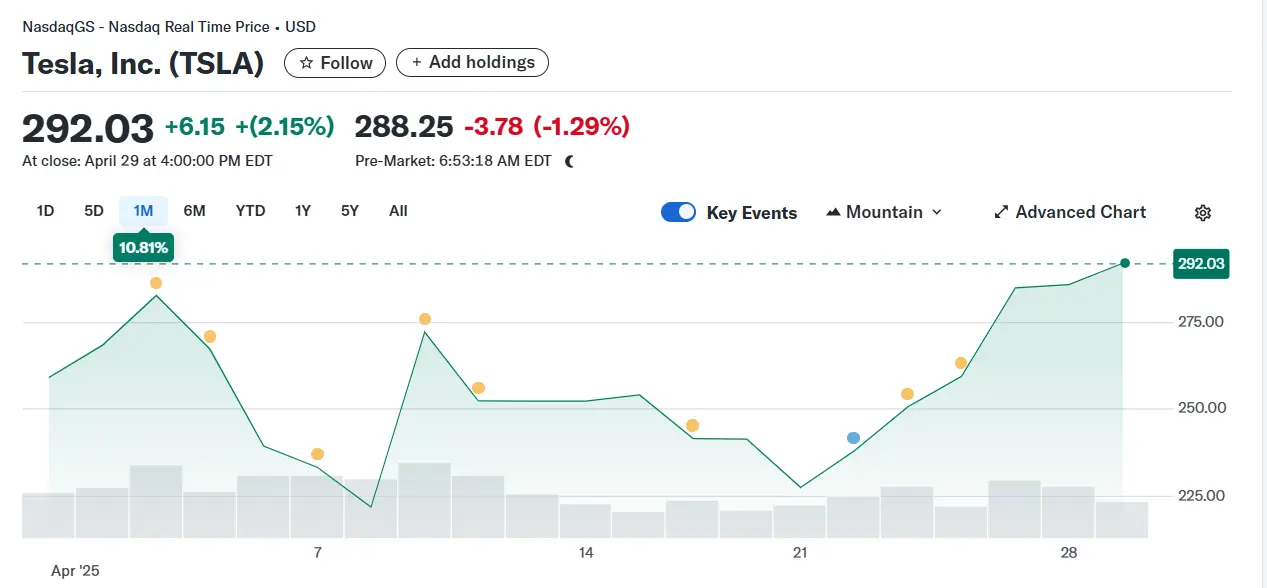
Task: Click the moon pre-market icon
Action: 569,161
